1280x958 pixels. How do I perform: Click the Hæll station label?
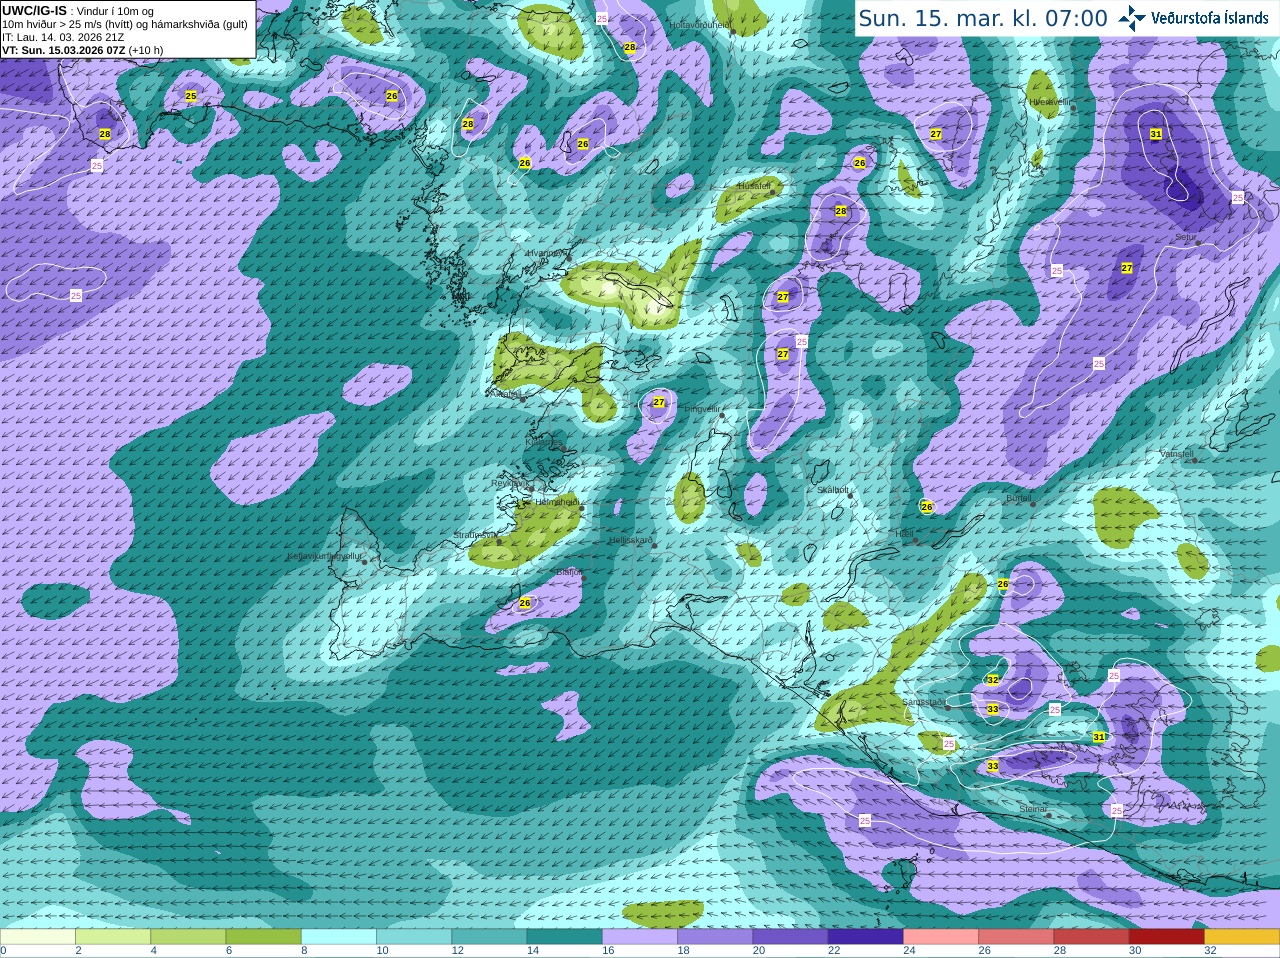[904, 534]
